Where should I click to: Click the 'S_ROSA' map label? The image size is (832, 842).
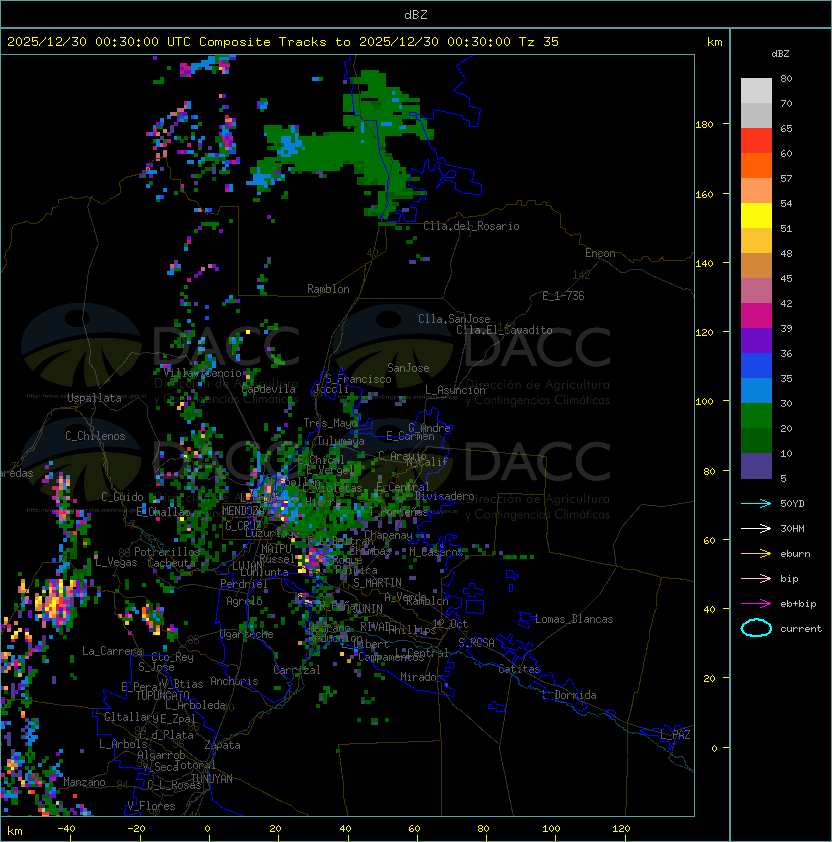tap(476, 643)
